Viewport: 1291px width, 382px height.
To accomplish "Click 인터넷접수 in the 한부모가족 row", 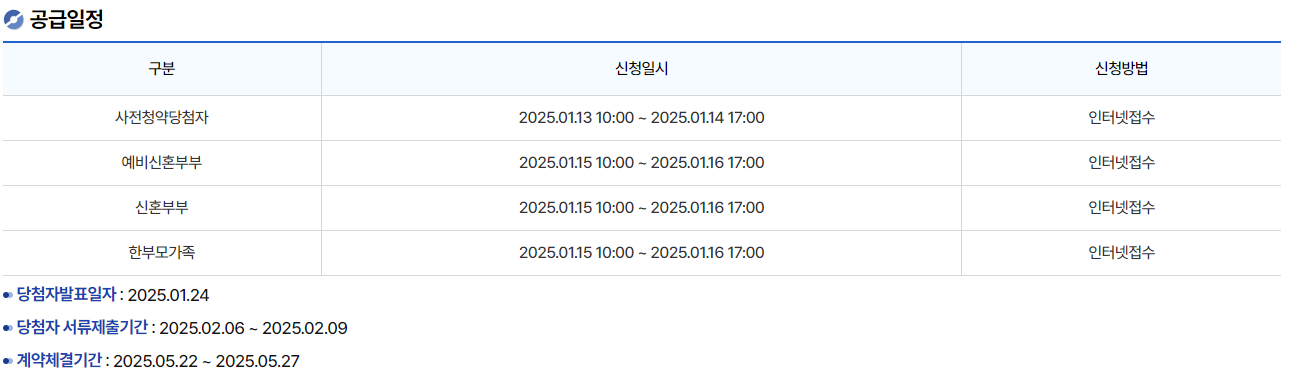I will point(1121,253).
